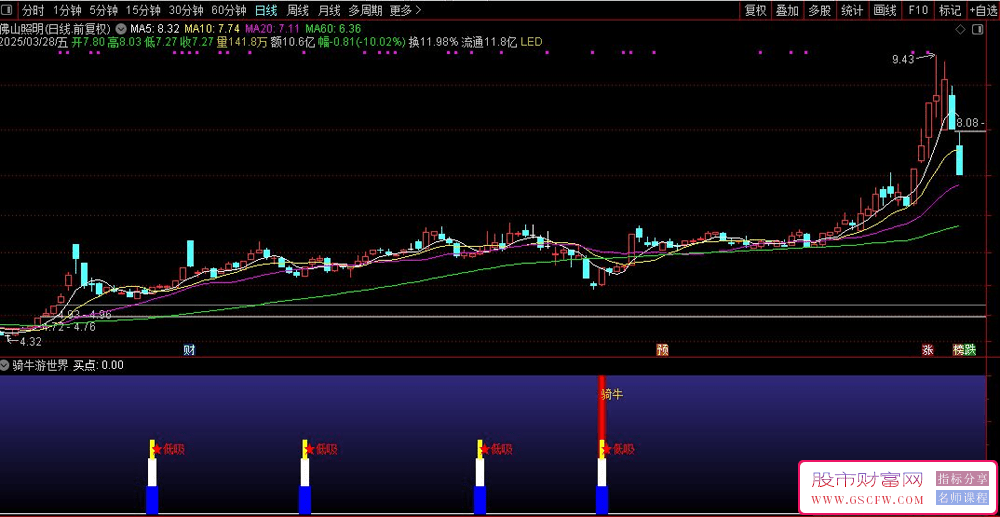Switch to 分时 intraday view

pyautogui.click(x=33, y=10)
